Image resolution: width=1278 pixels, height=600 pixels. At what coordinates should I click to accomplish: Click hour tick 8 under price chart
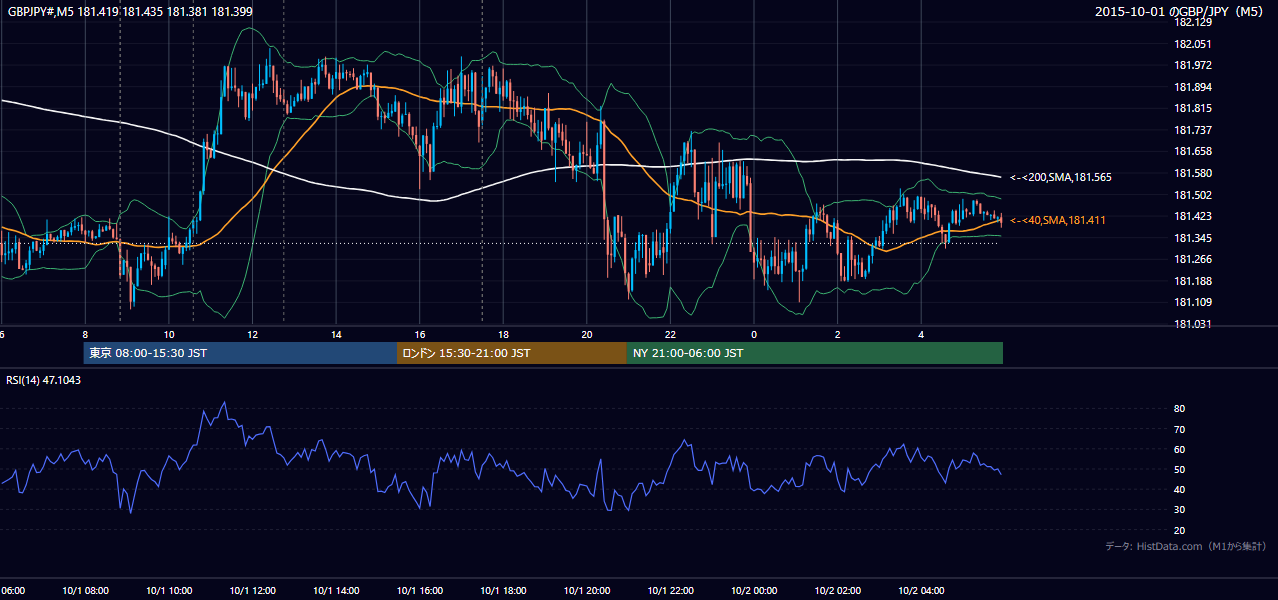[86, 334]
